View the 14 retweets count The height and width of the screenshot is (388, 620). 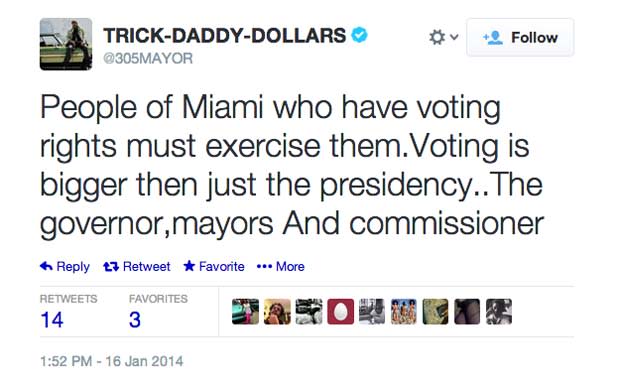[52, 320]
